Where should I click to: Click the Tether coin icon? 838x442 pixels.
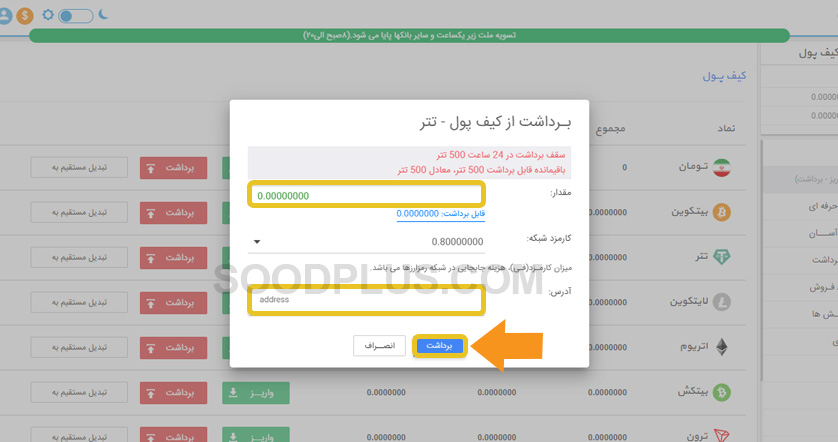point(721,257)
